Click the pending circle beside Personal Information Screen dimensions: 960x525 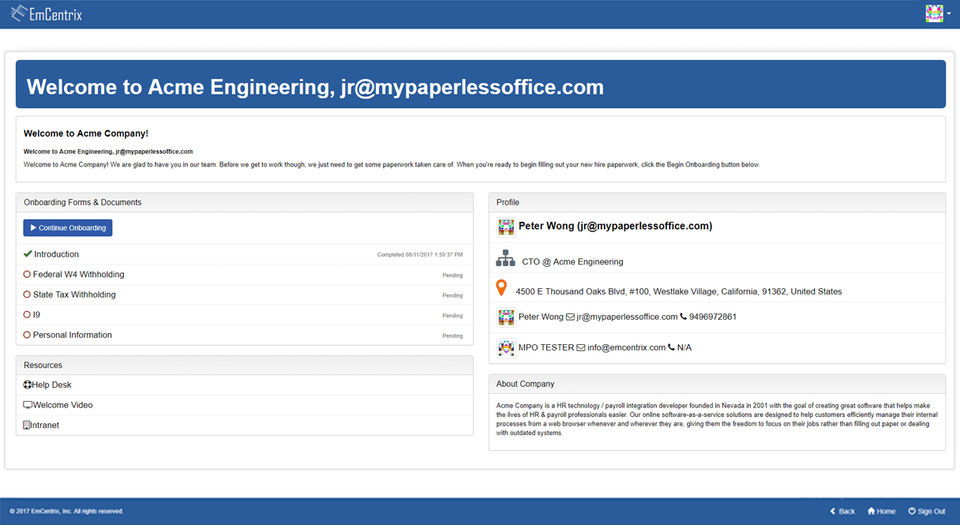27,335
